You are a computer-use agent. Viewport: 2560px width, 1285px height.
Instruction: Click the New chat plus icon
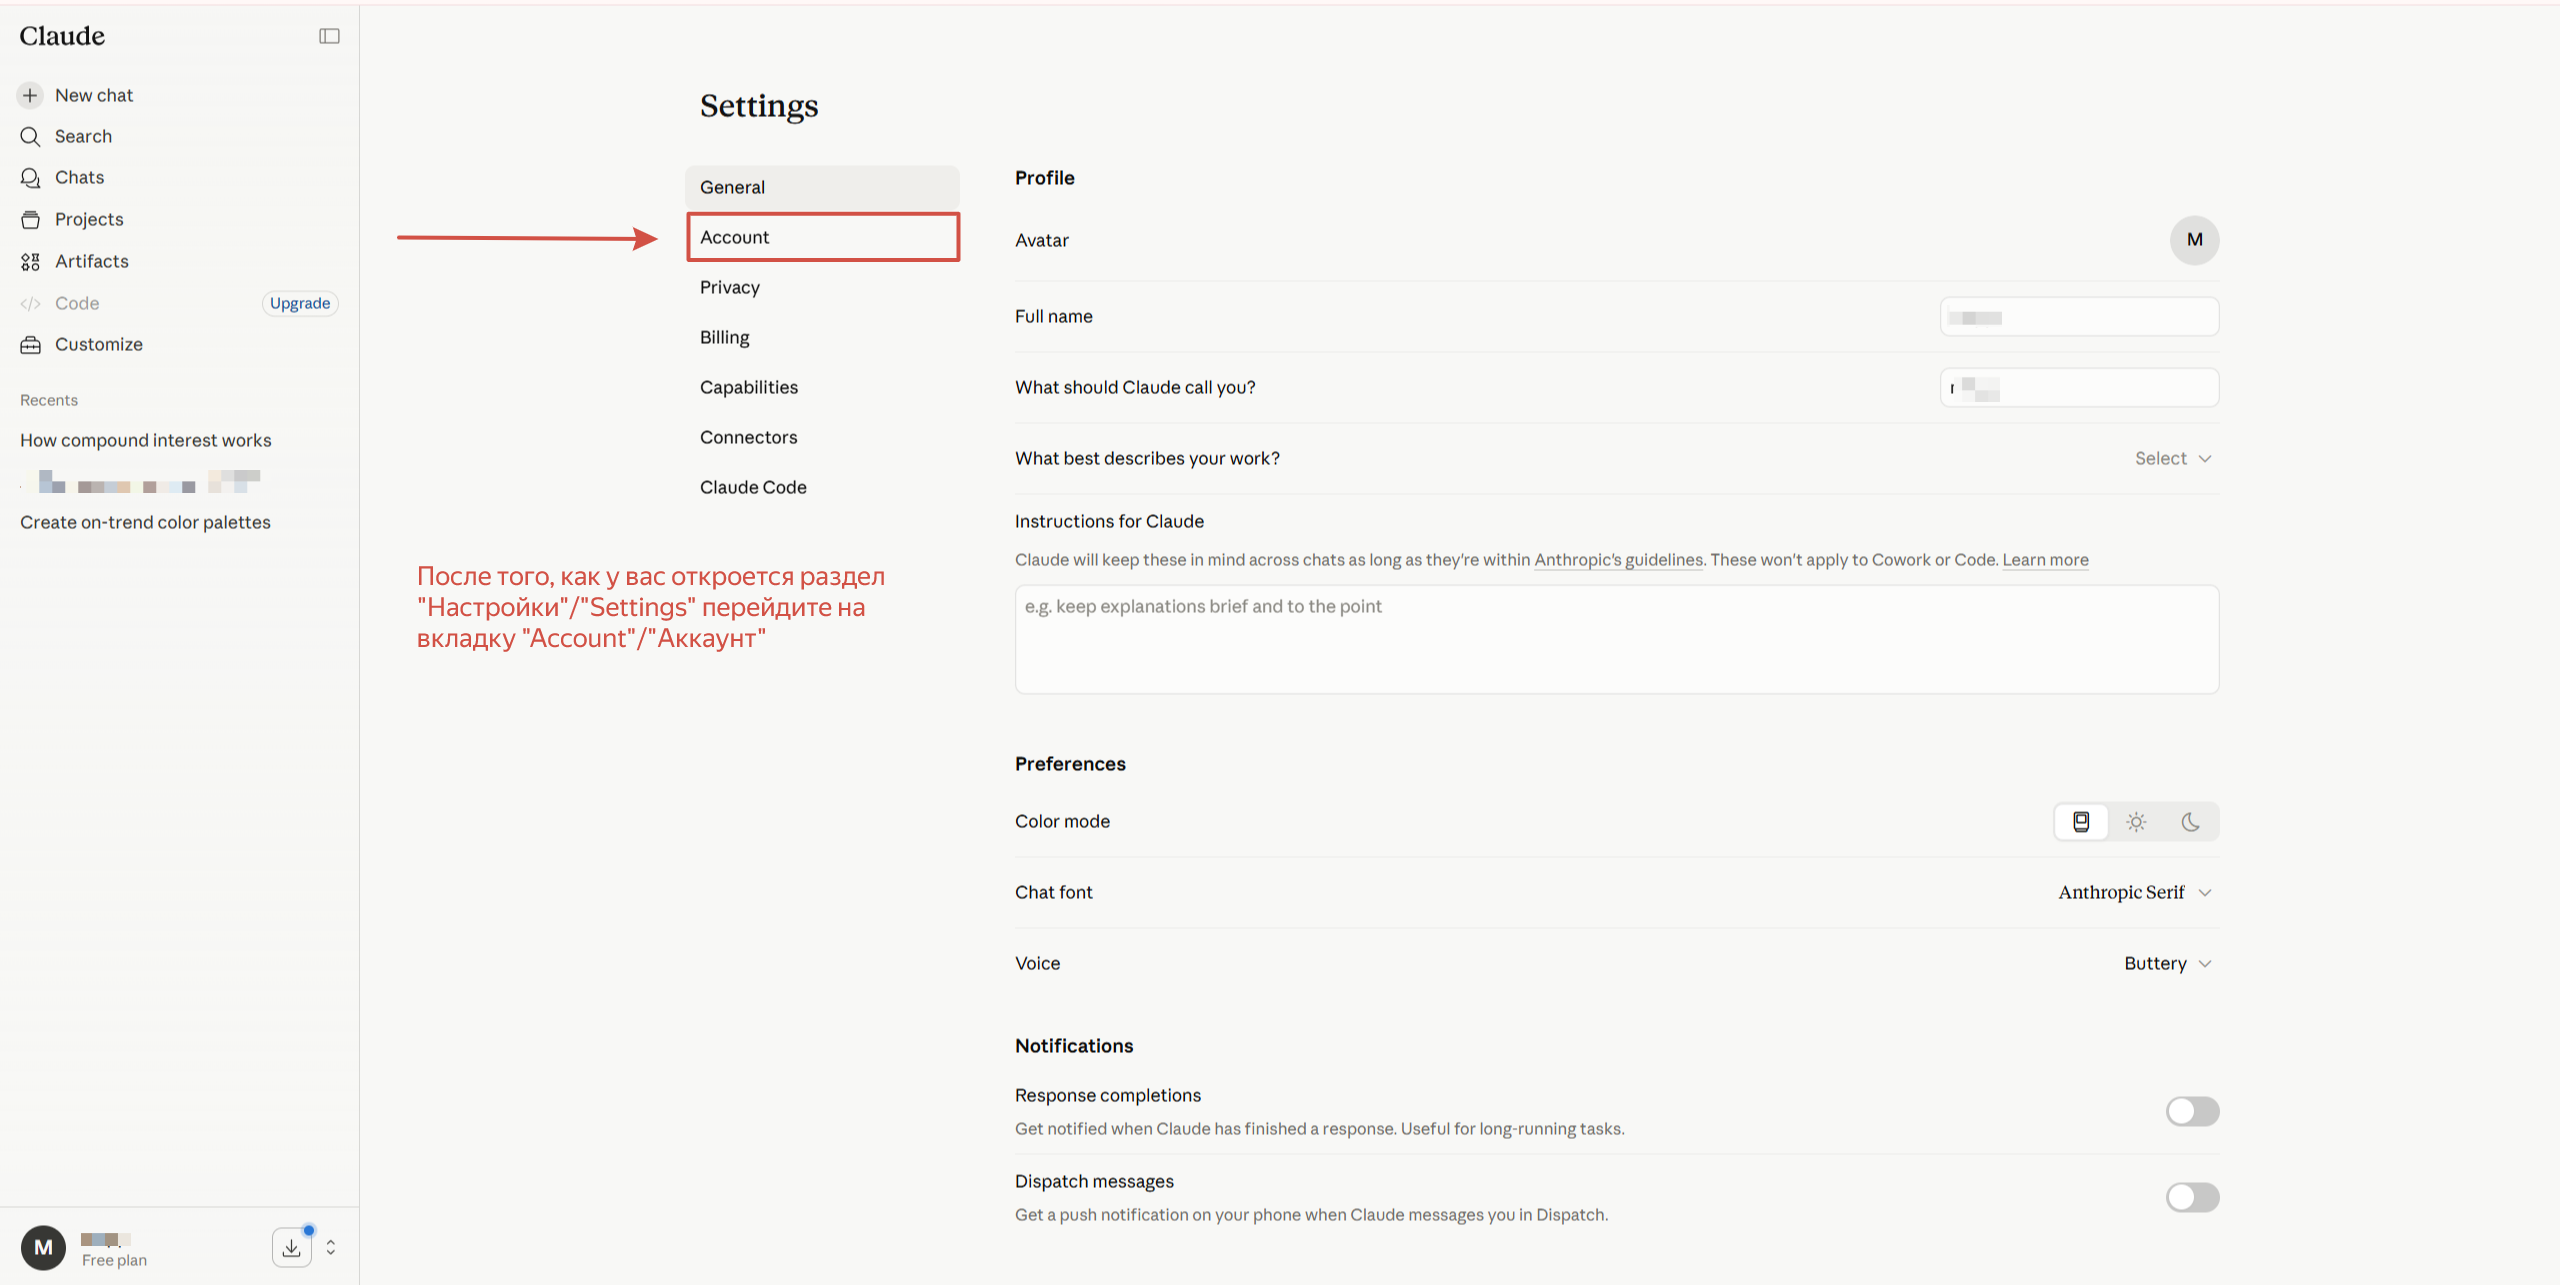pos(30,95)
